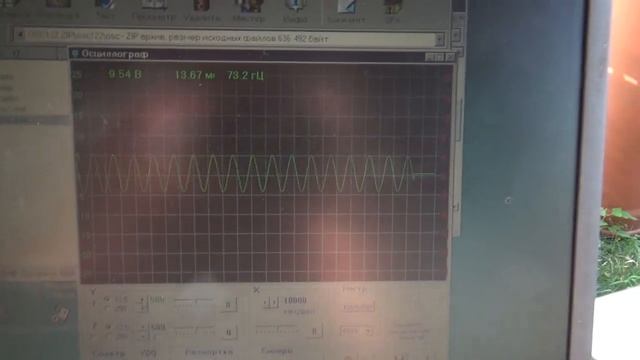Select channel 1 upper range radio button
Viewport: 640px width, 360px height.
point(107,300)
